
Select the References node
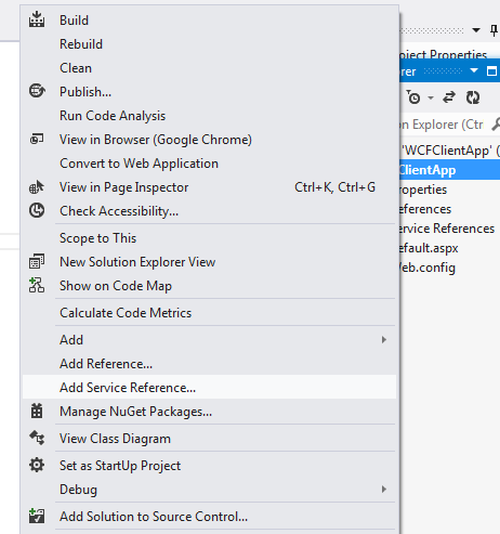point(425,209)
